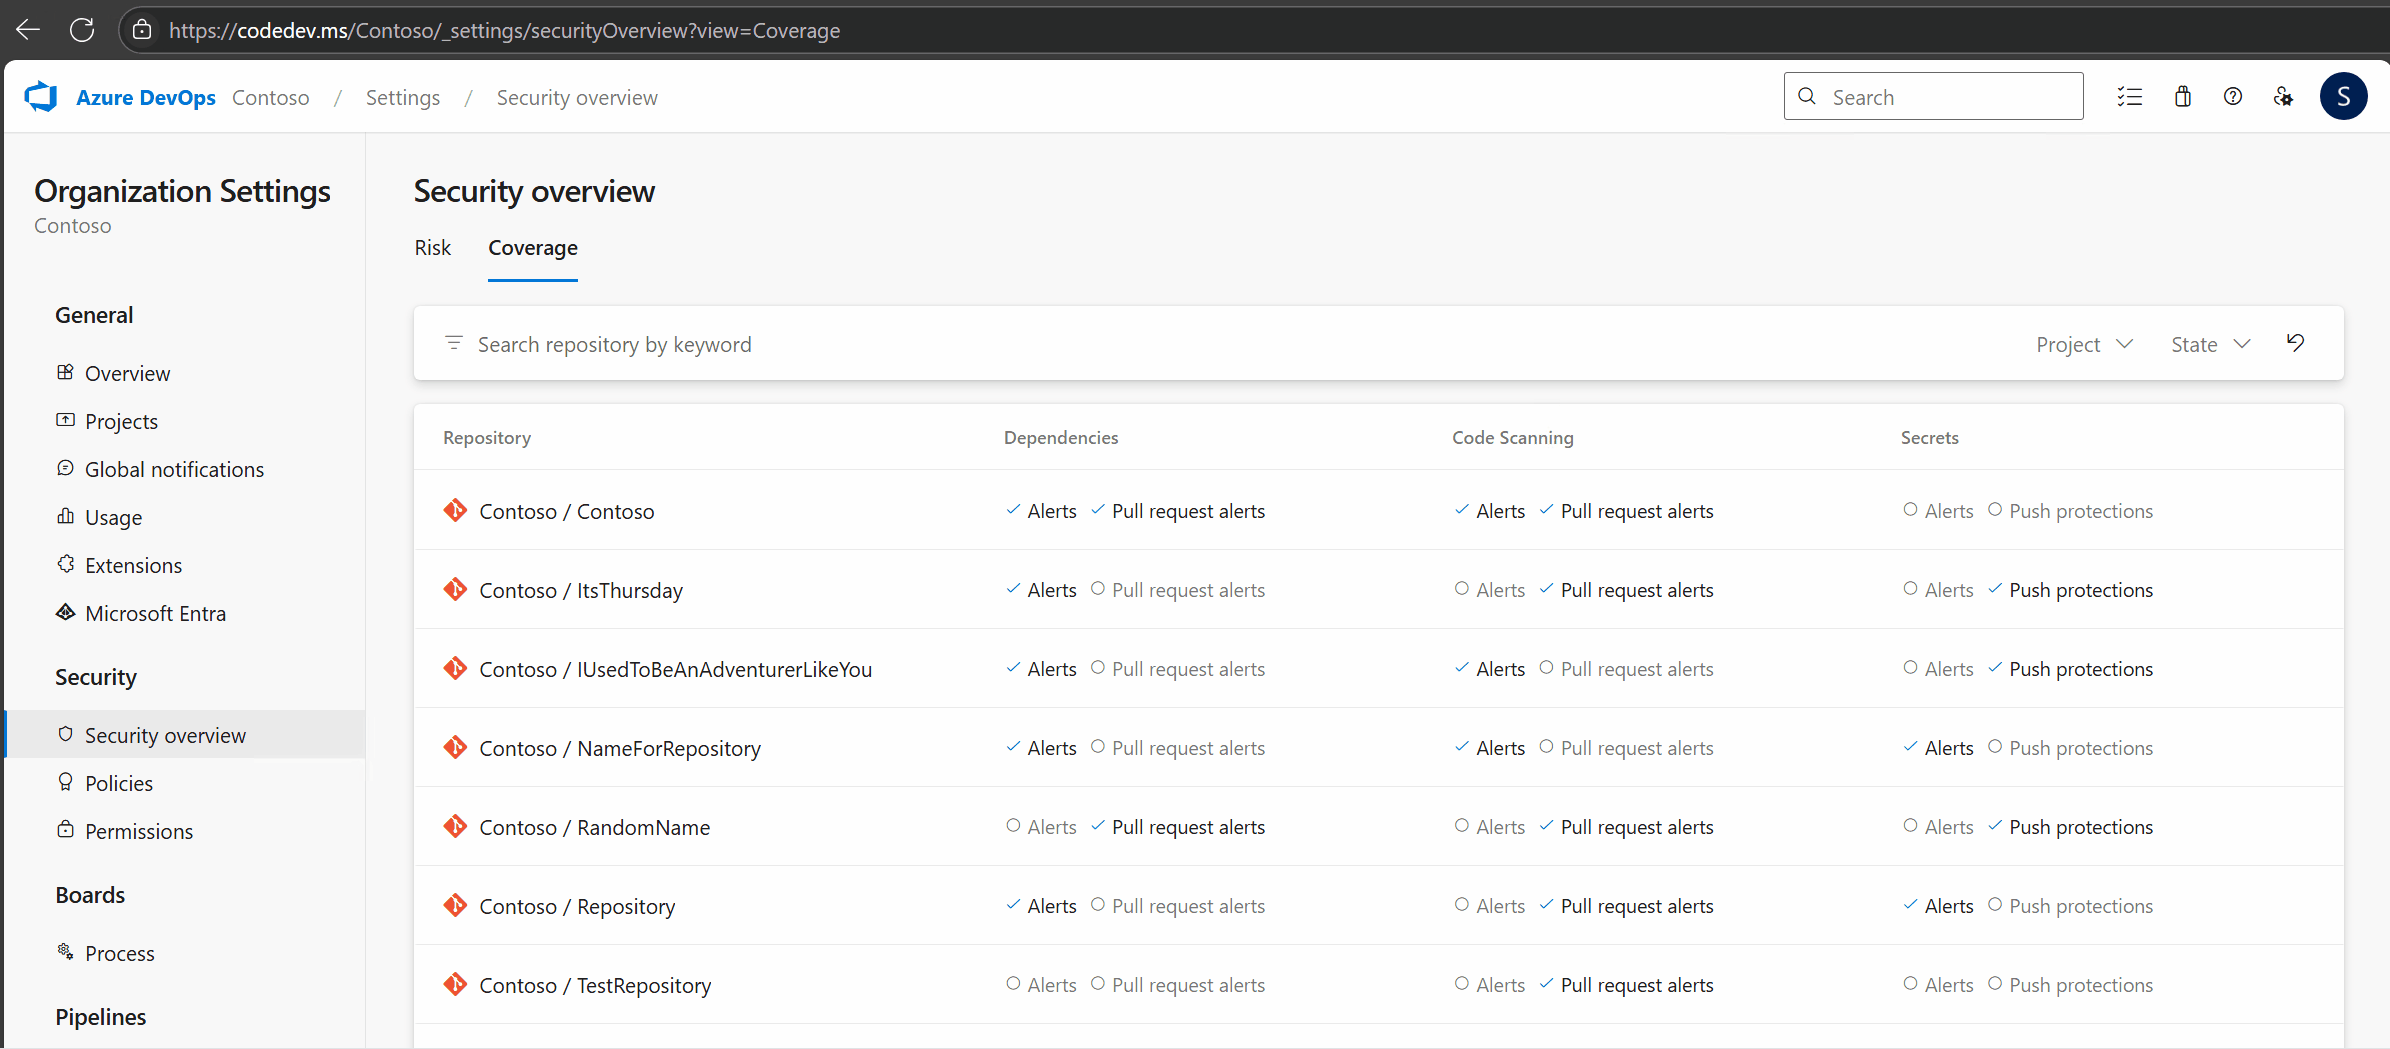Click the Search repository by keyword field
This screenshot has width=2390, height=1049.
click(615, 343)
